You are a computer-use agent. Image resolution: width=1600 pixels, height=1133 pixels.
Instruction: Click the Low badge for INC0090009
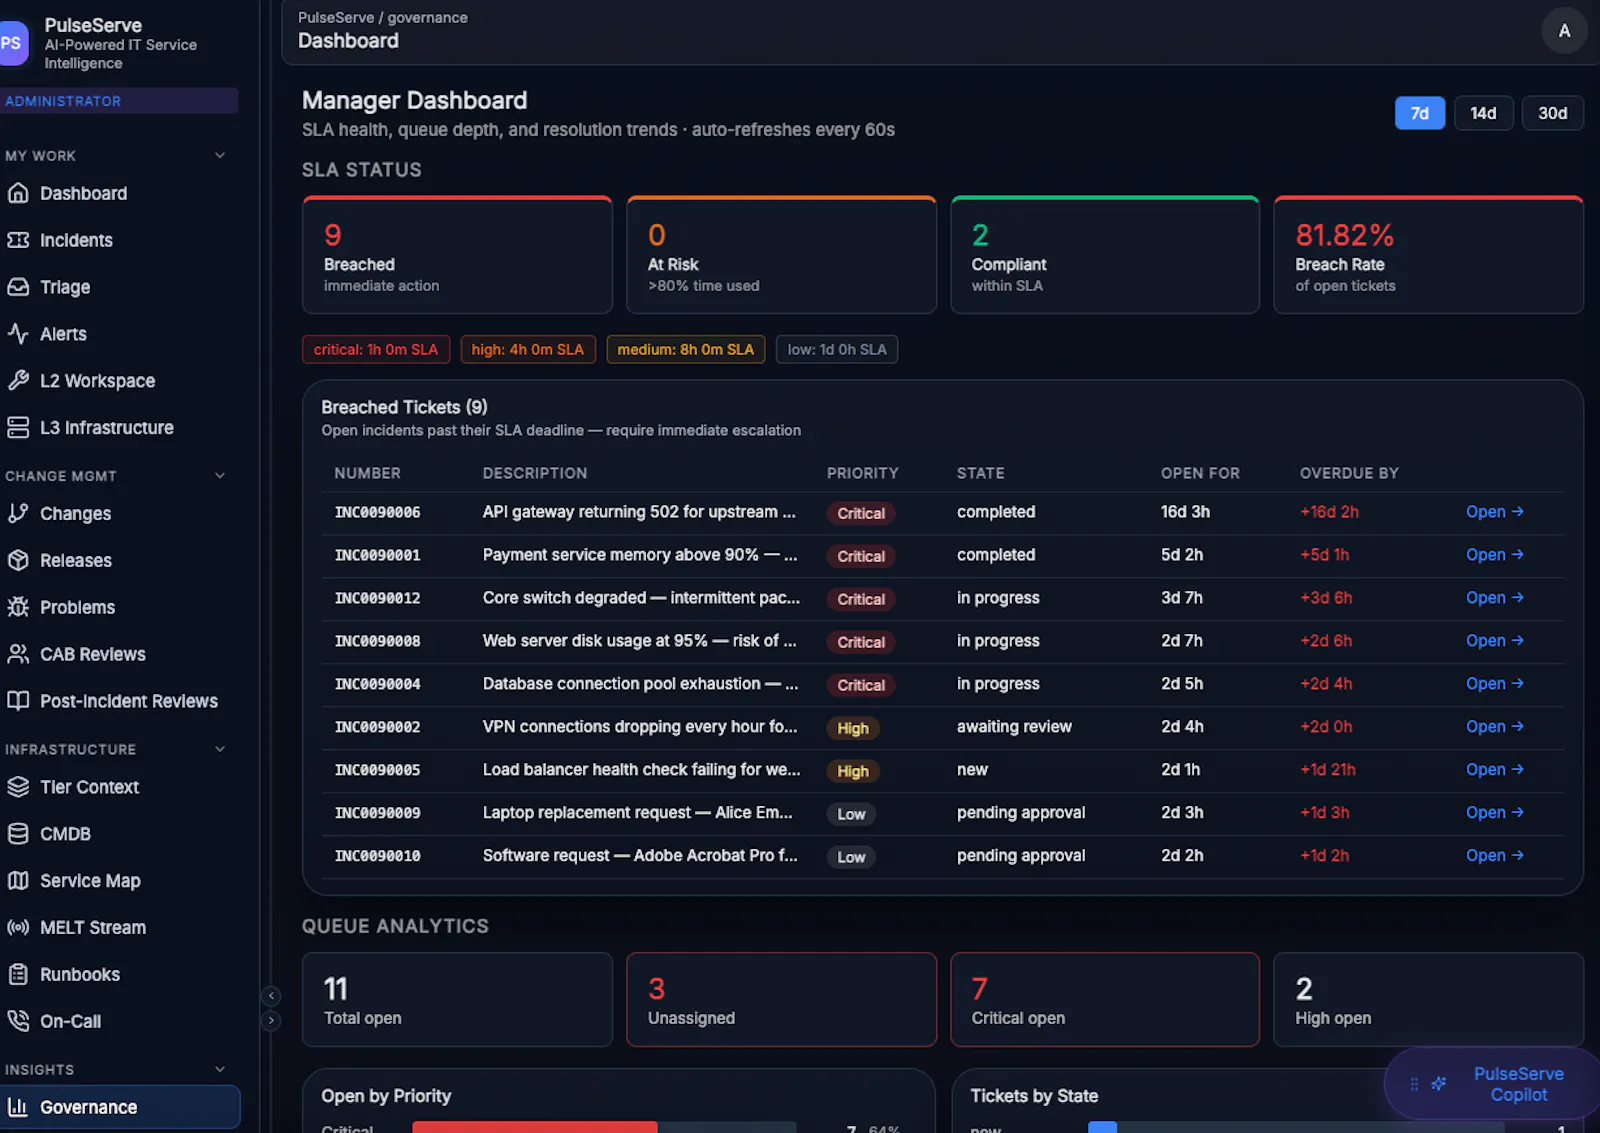(851, 814)
